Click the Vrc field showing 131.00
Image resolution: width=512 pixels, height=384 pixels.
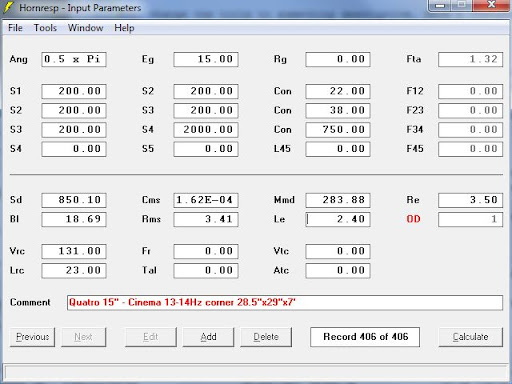[74, 251]
